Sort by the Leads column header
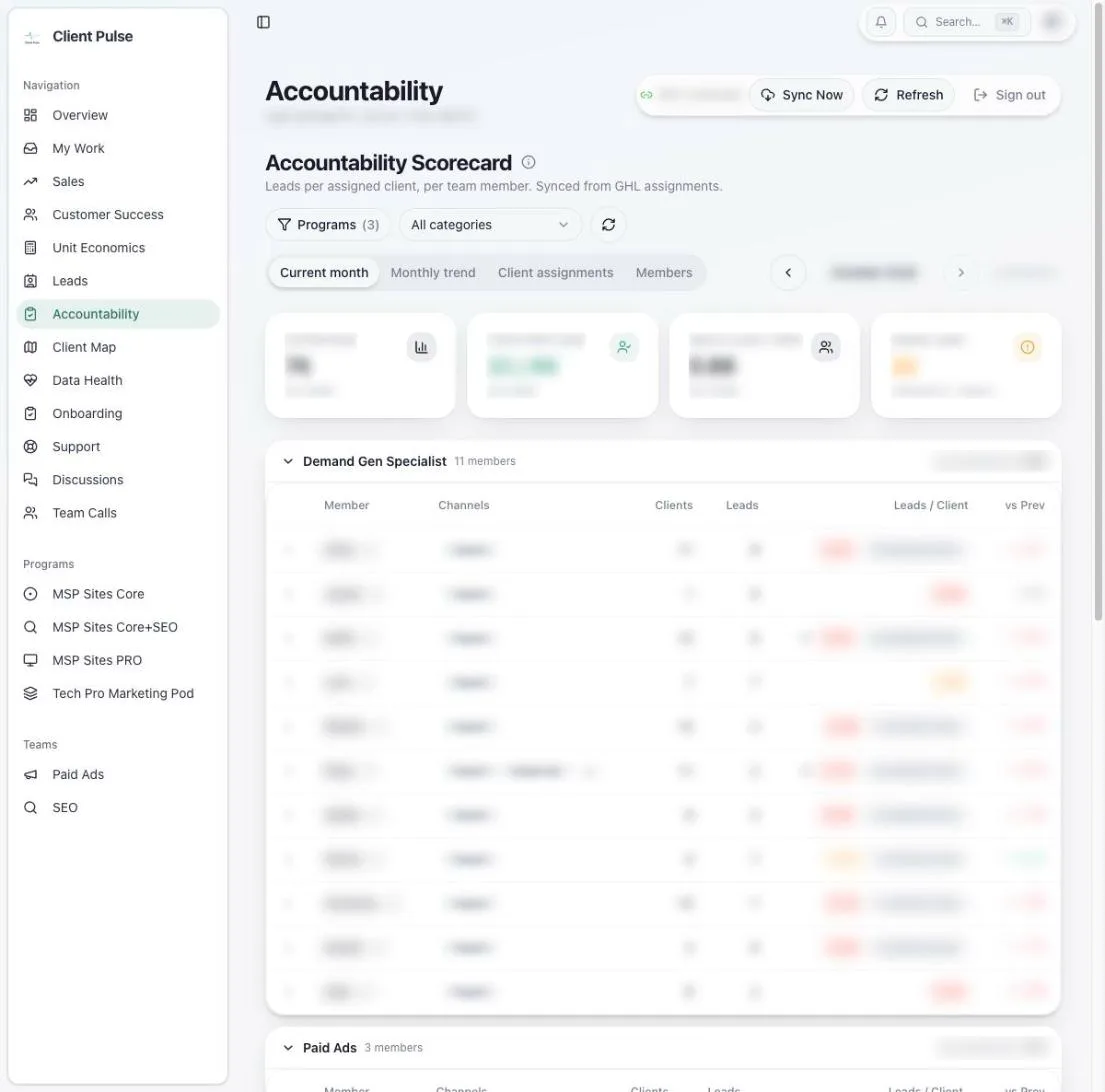 tap(742, 505)
